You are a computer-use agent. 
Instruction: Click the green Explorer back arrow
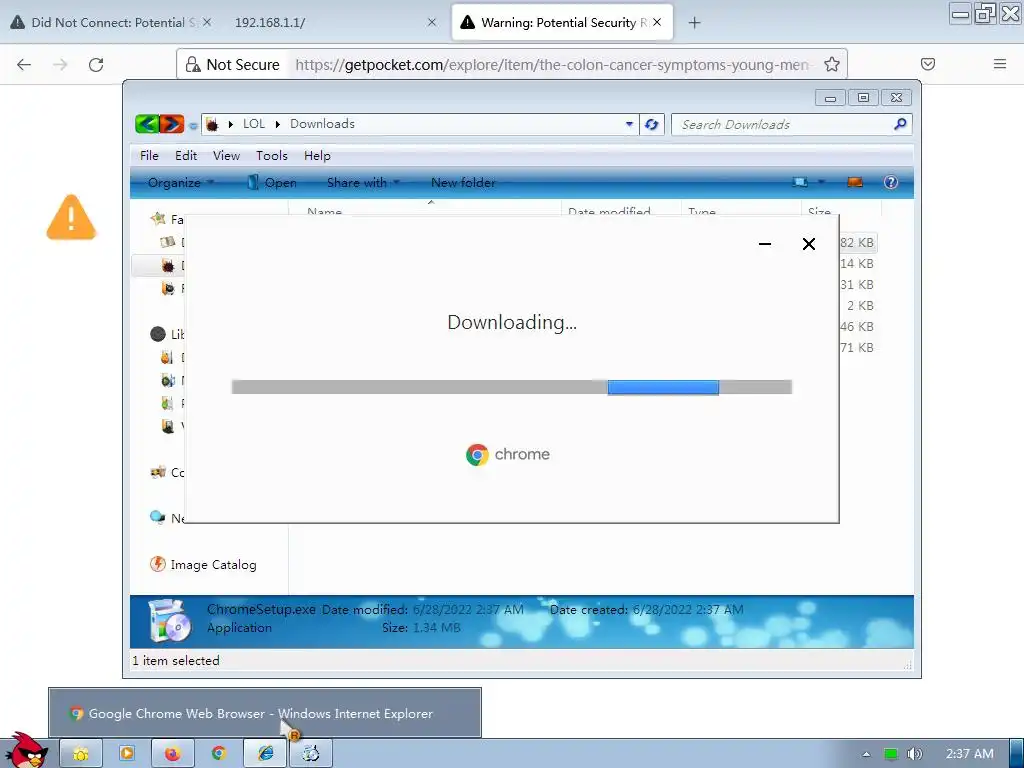click(x=147, y=123)
